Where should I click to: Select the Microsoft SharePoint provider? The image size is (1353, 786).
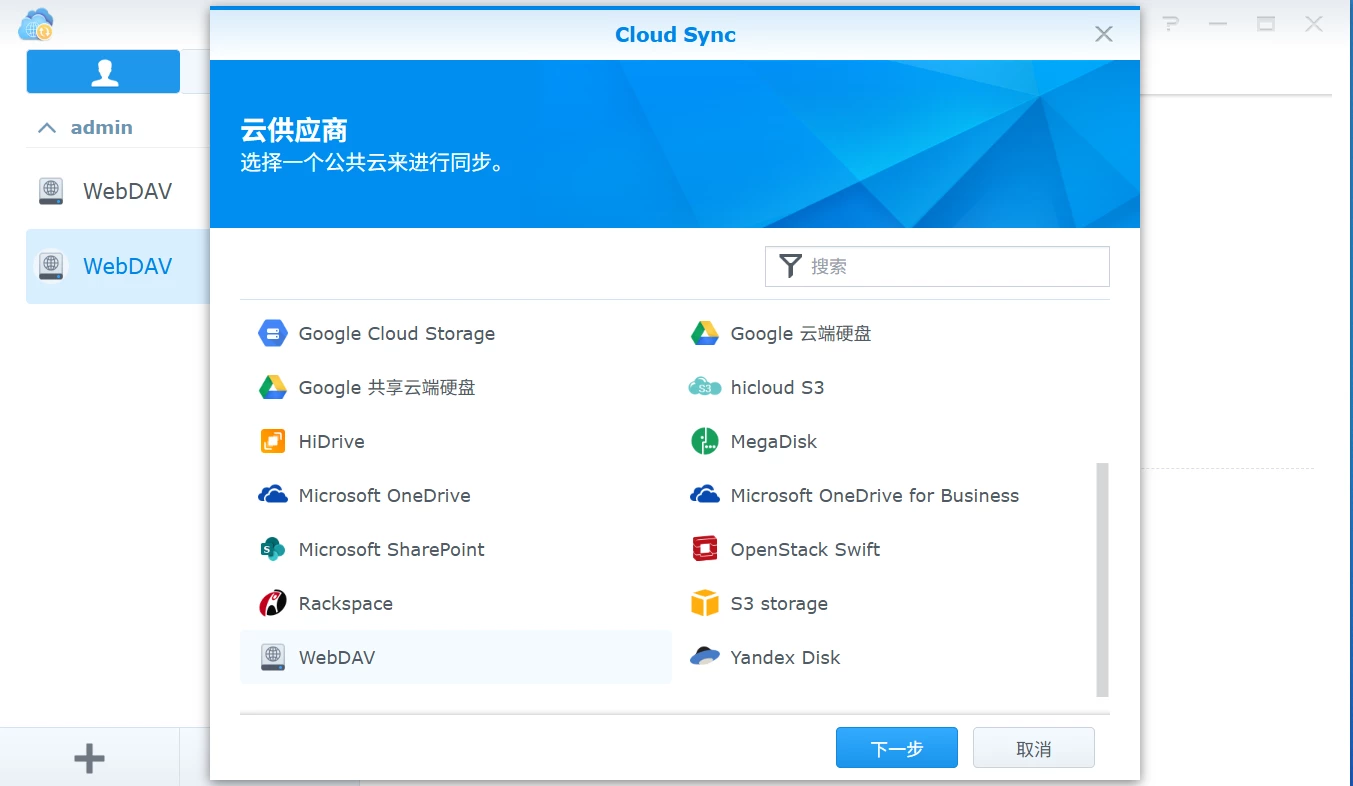click(x=391, y=549)
